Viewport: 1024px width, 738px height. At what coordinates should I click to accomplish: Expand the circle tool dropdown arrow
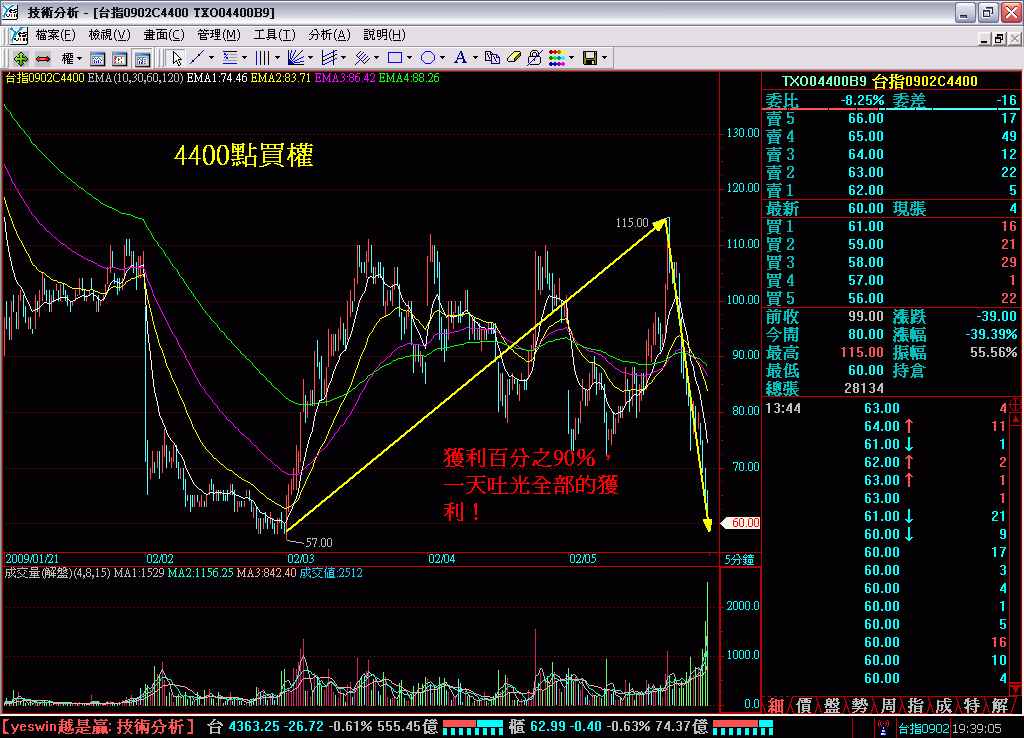coord(442,58)
